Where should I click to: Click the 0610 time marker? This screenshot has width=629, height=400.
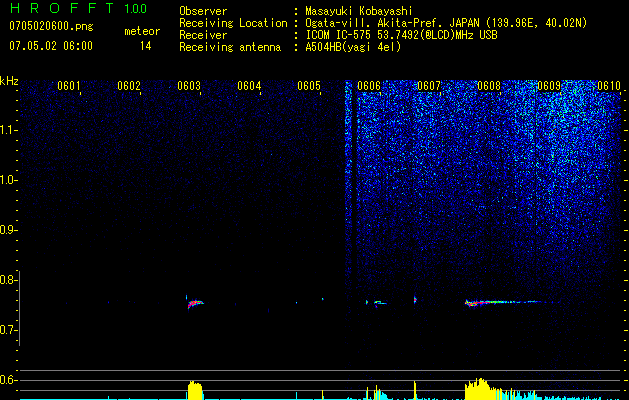[609, 86]
